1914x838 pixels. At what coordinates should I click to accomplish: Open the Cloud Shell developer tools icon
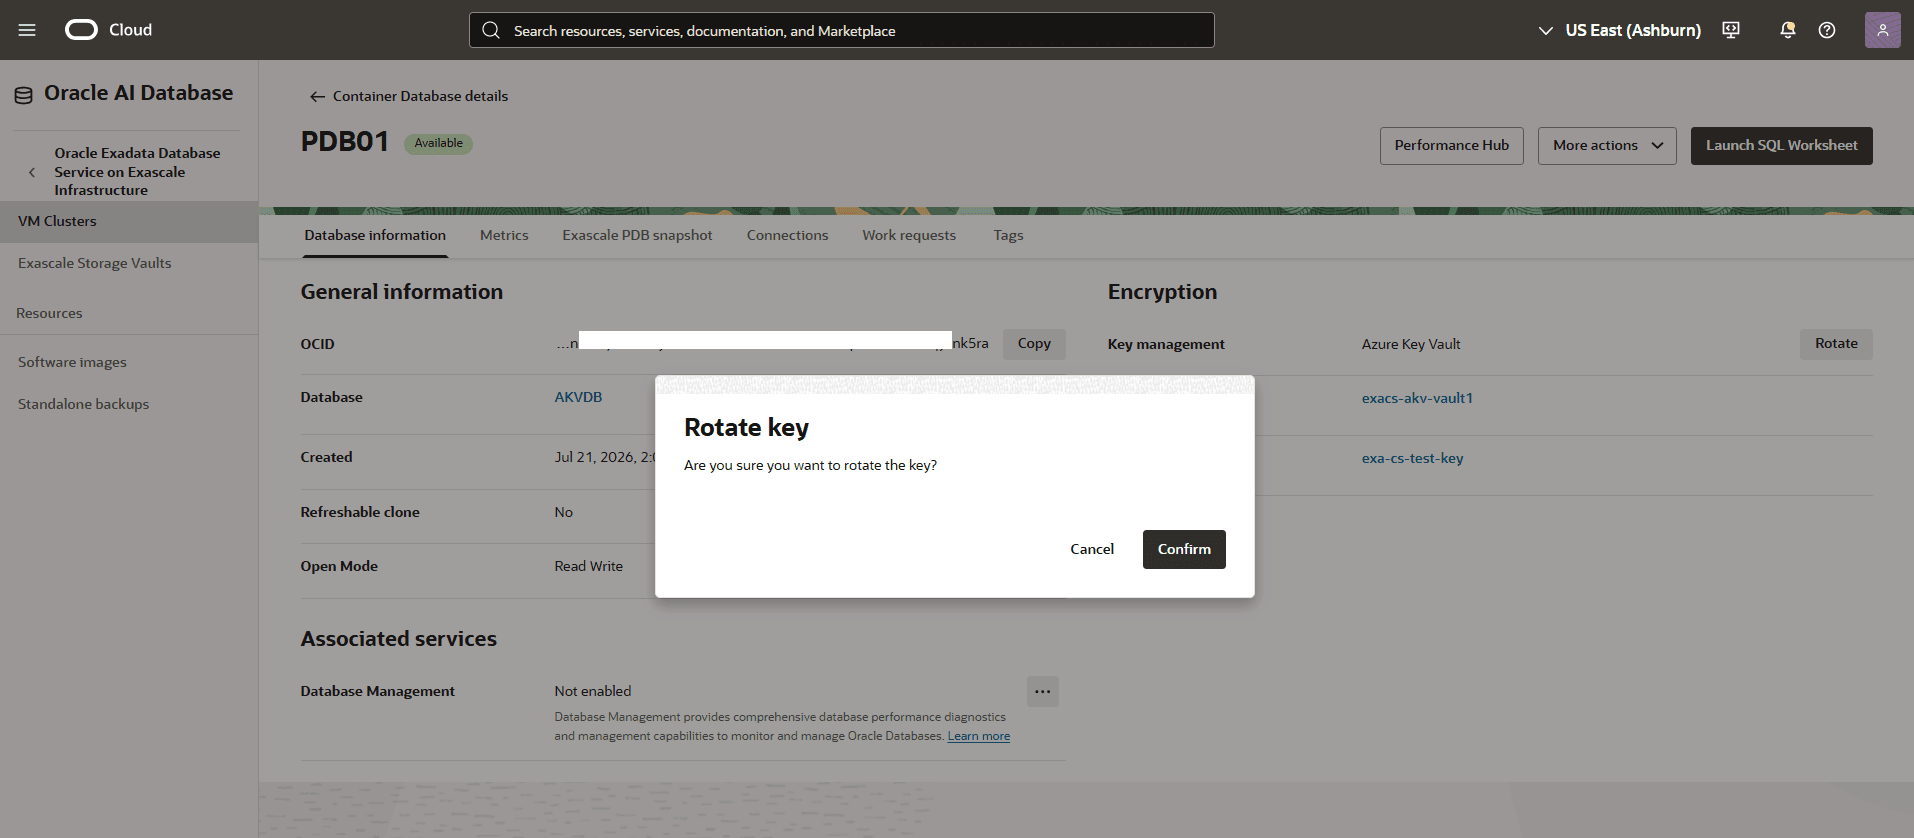1731,30
